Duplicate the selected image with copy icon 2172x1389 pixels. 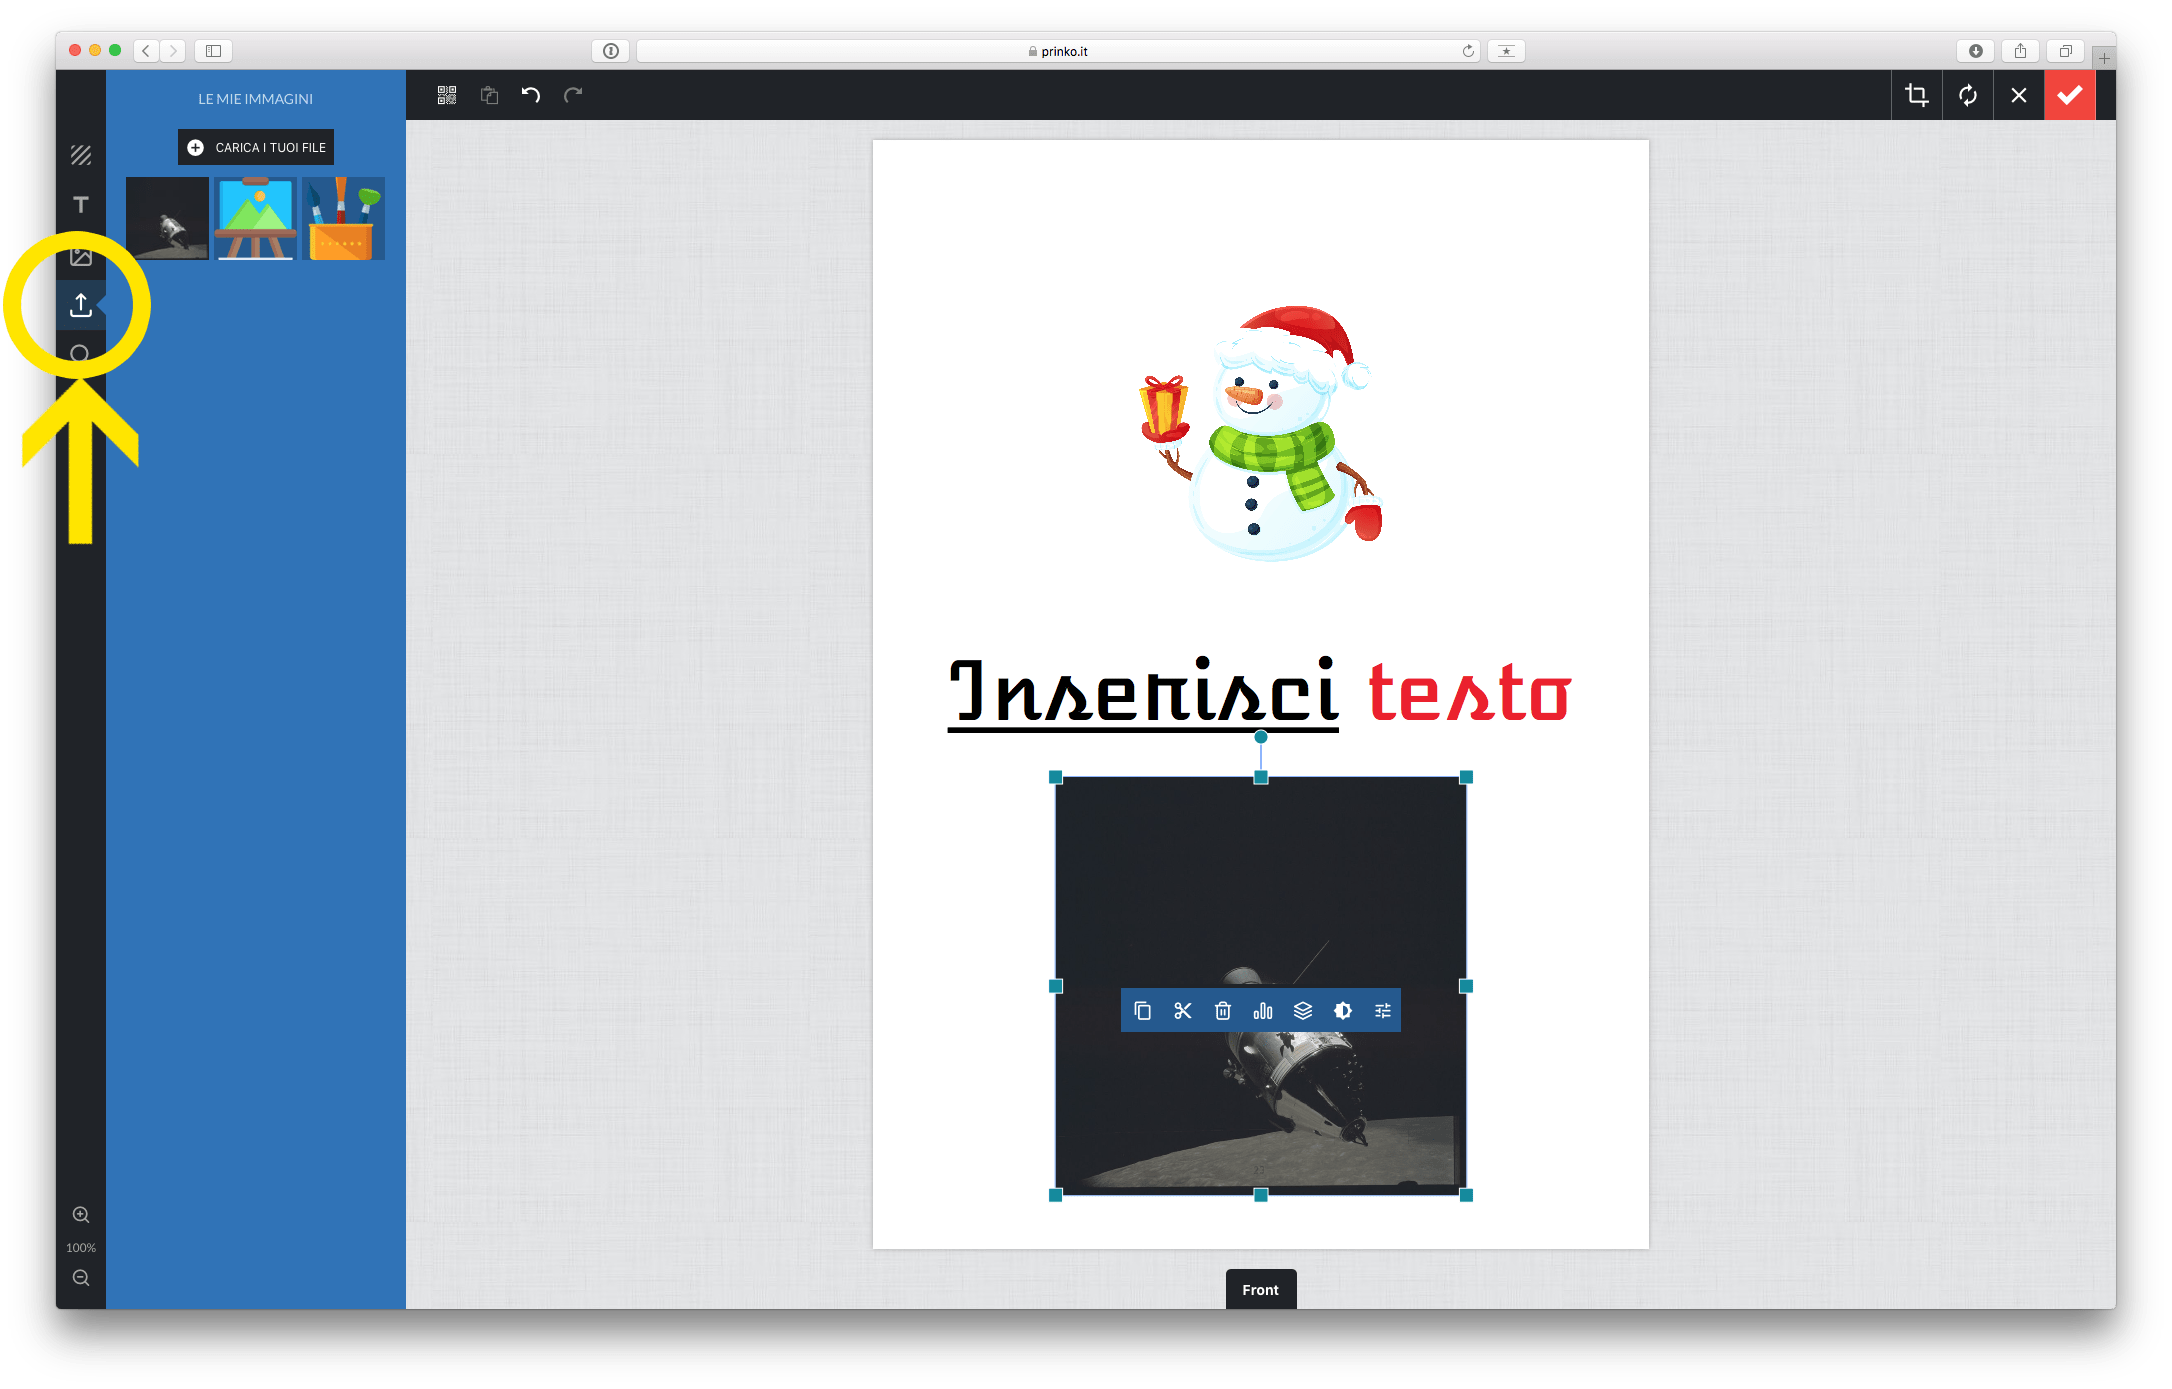point(1142,1011)
